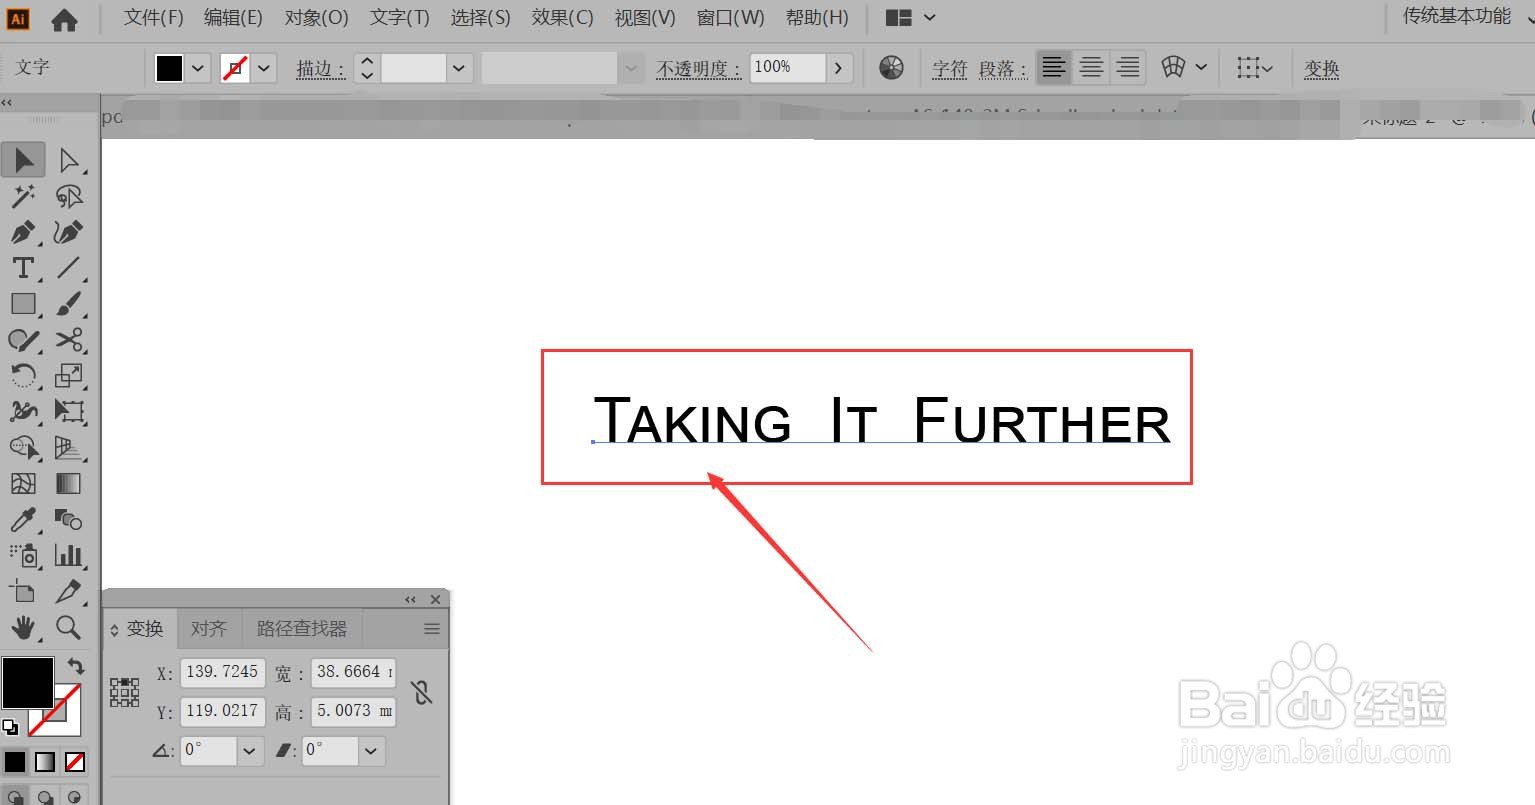Open the 对象(O) menu
Image resolution: width=1535 pixels, height=805 pixels.
[x=316, y=18]
